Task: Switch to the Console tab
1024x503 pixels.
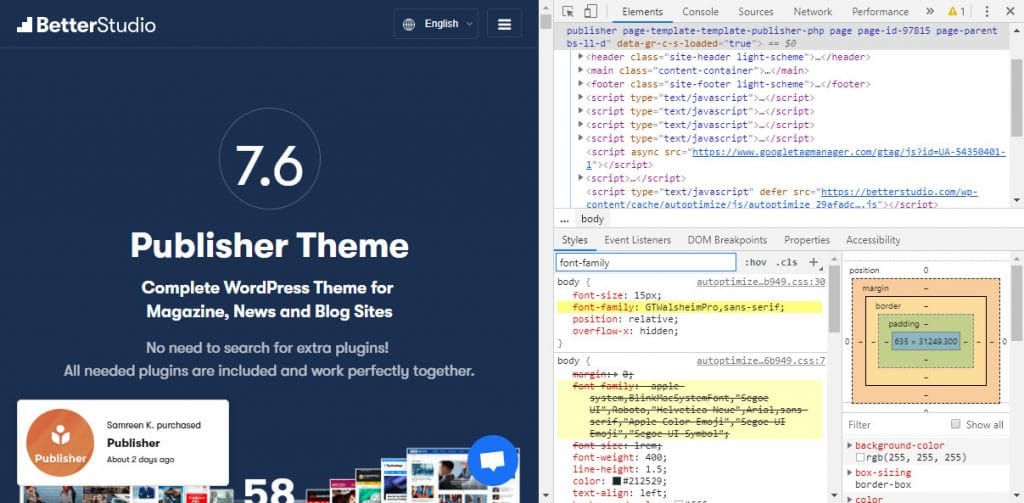Action: point(700,11)
